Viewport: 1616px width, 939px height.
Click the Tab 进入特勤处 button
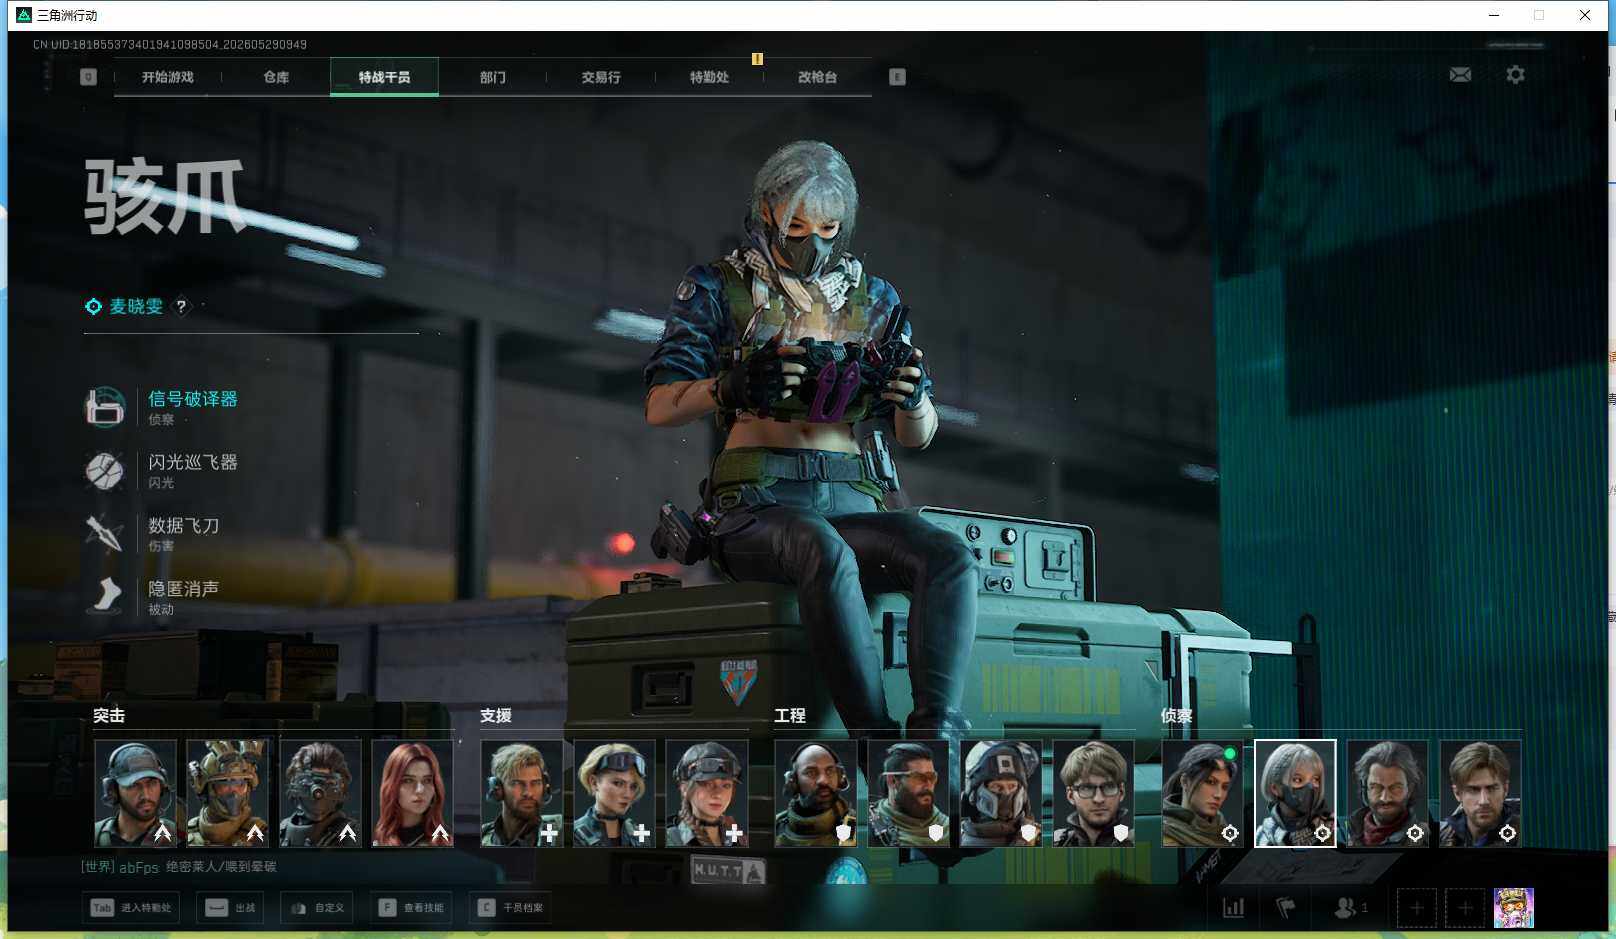pos(131,908)
